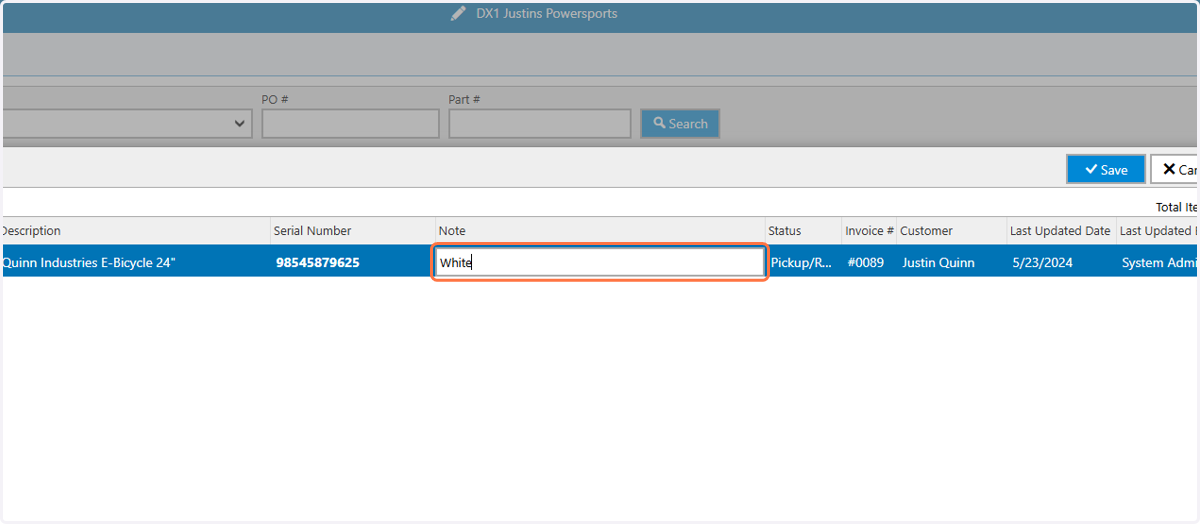This screenshot has height=524, width=1200.
Task: Click the Cancel button
Action: pos(1175,169)
